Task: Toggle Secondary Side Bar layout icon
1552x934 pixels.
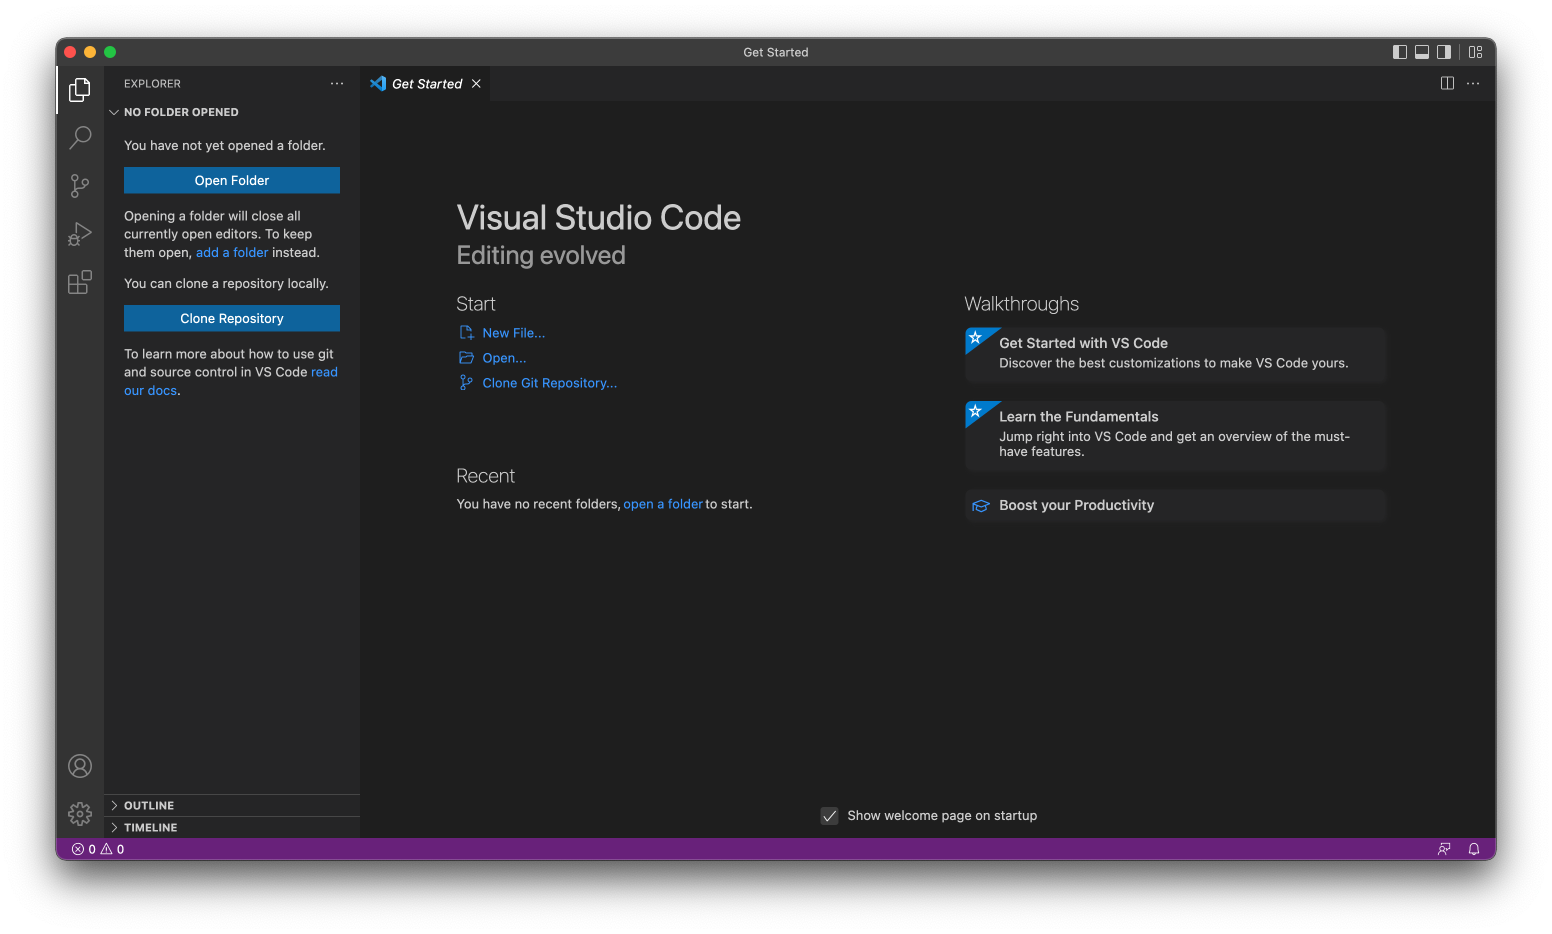Action: click(1444, 52)
